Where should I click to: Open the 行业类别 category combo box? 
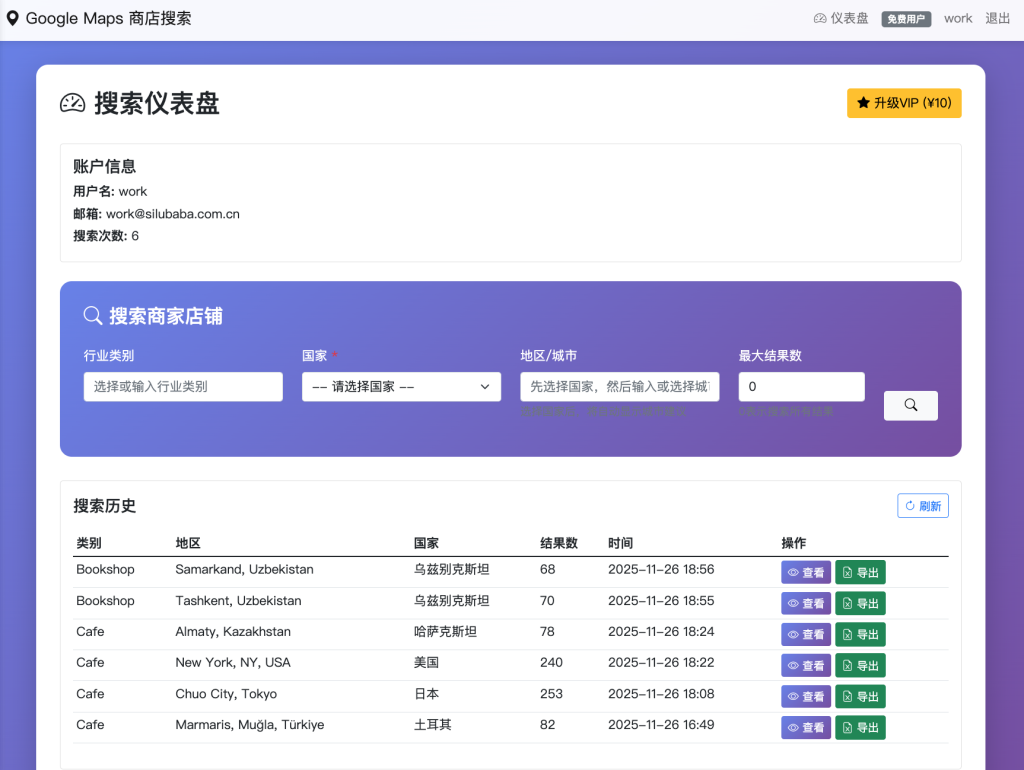[x=183, y=387]
